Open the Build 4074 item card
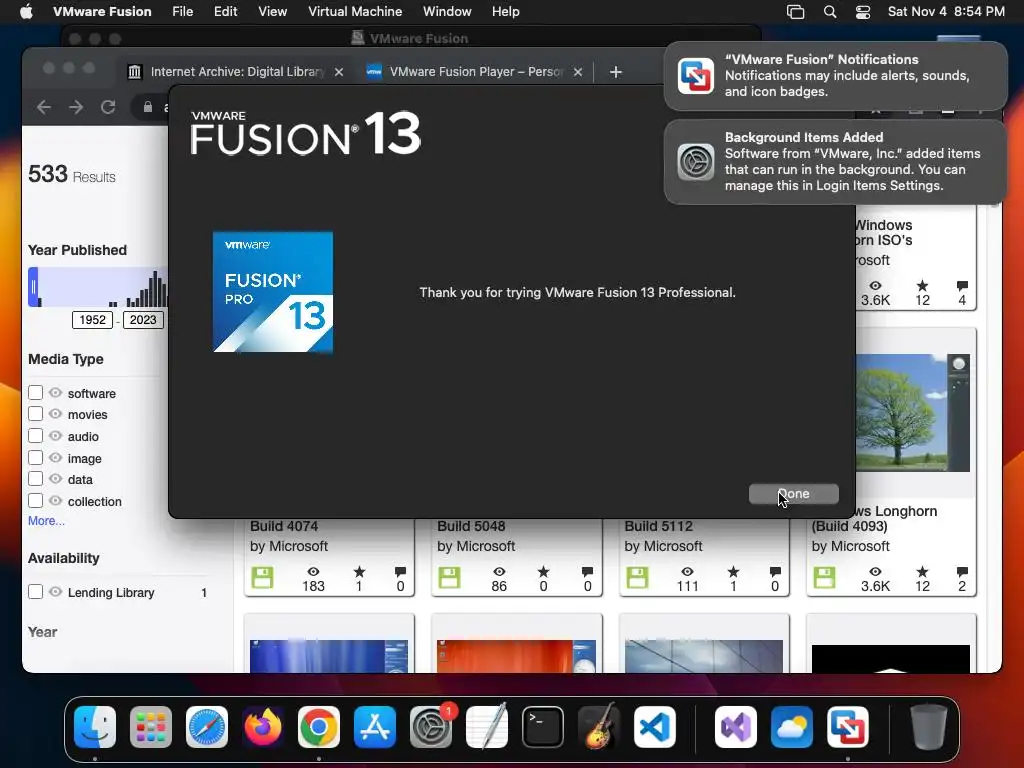Image resolution: width=1024 pixels, height=768 pixels. tap(328, 557)
